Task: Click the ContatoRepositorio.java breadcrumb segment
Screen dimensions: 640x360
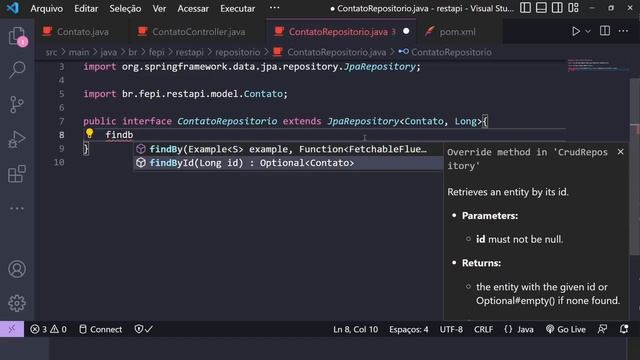Action: (x=336, y=52)
